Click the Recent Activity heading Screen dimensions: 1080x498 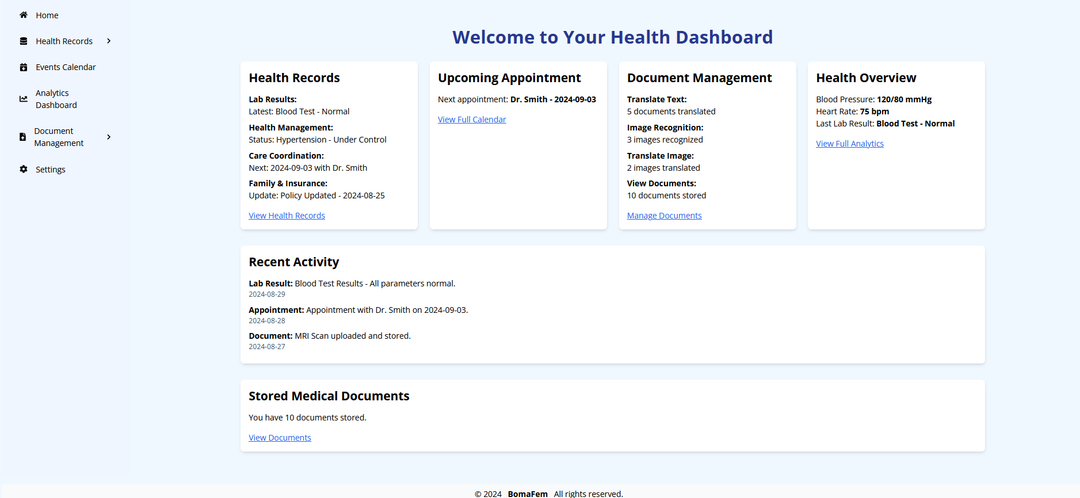pos(293,262)
